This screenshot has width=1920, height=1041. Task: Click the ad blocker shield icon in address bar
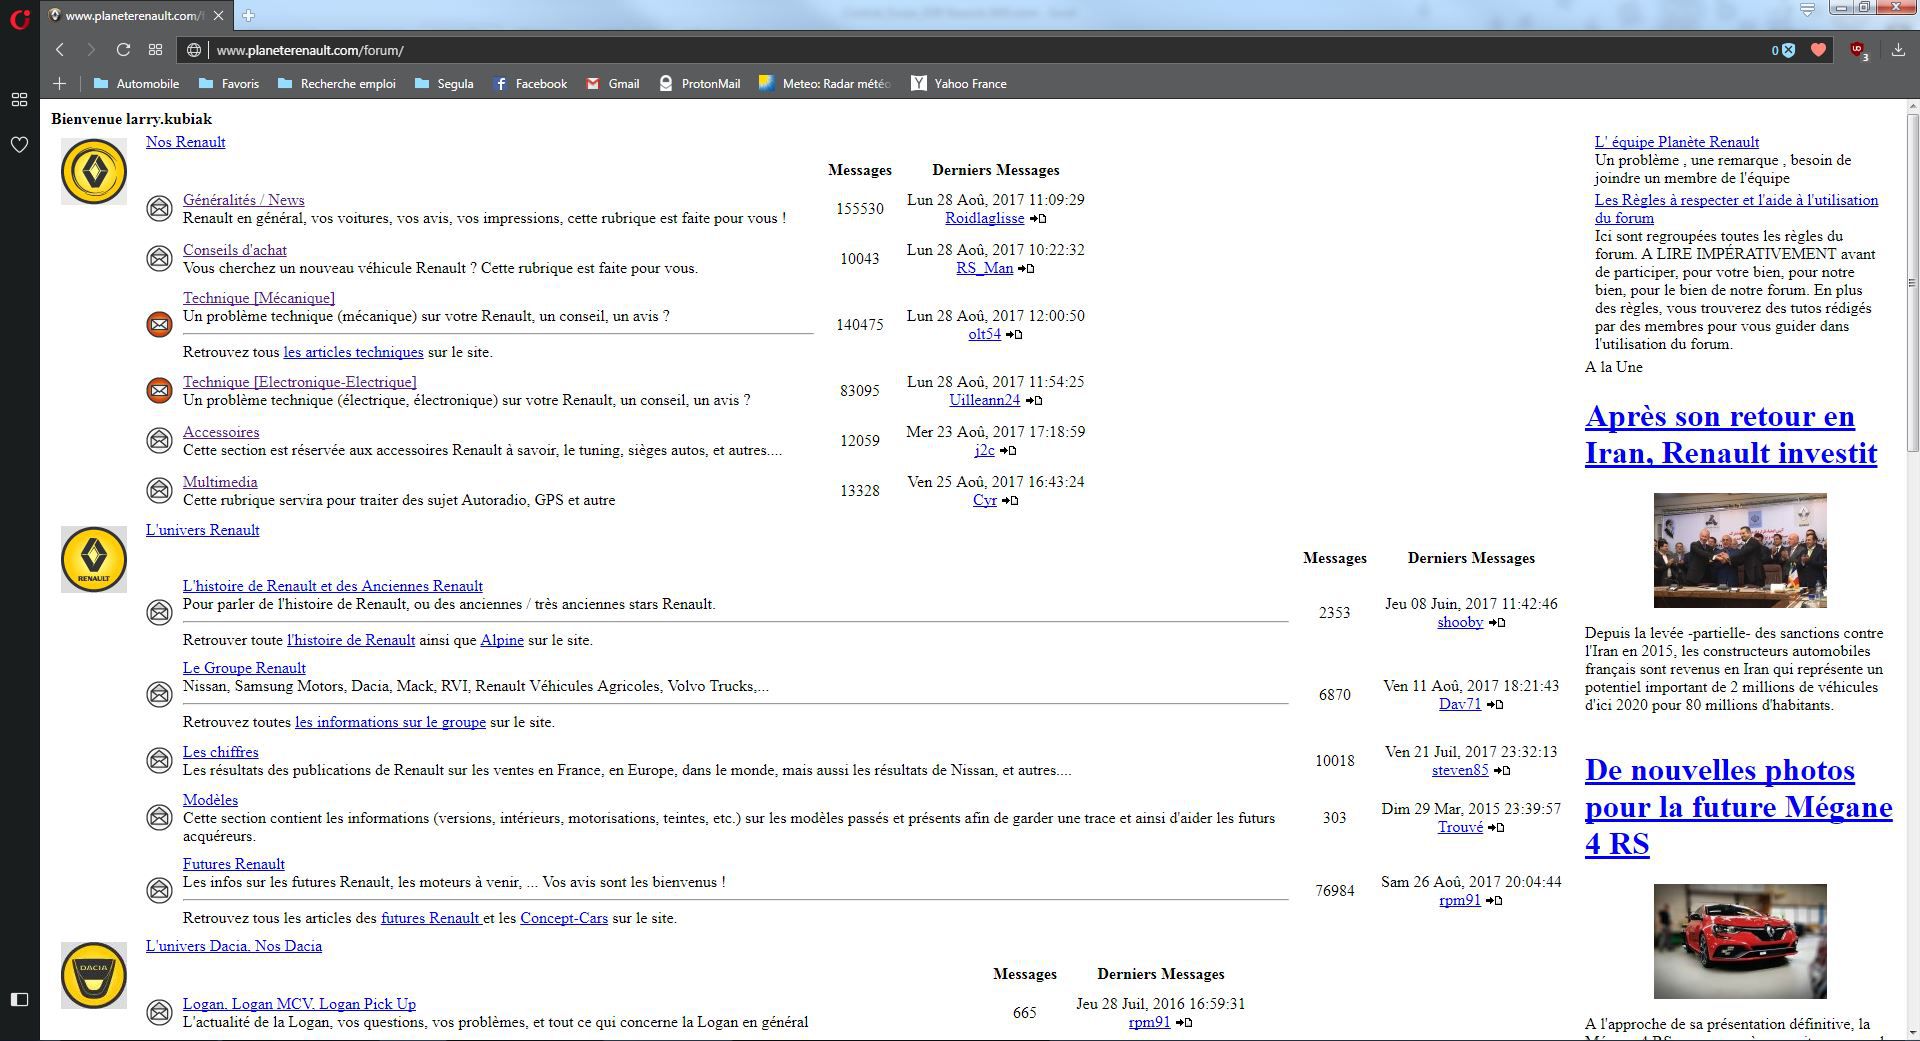1787,50
